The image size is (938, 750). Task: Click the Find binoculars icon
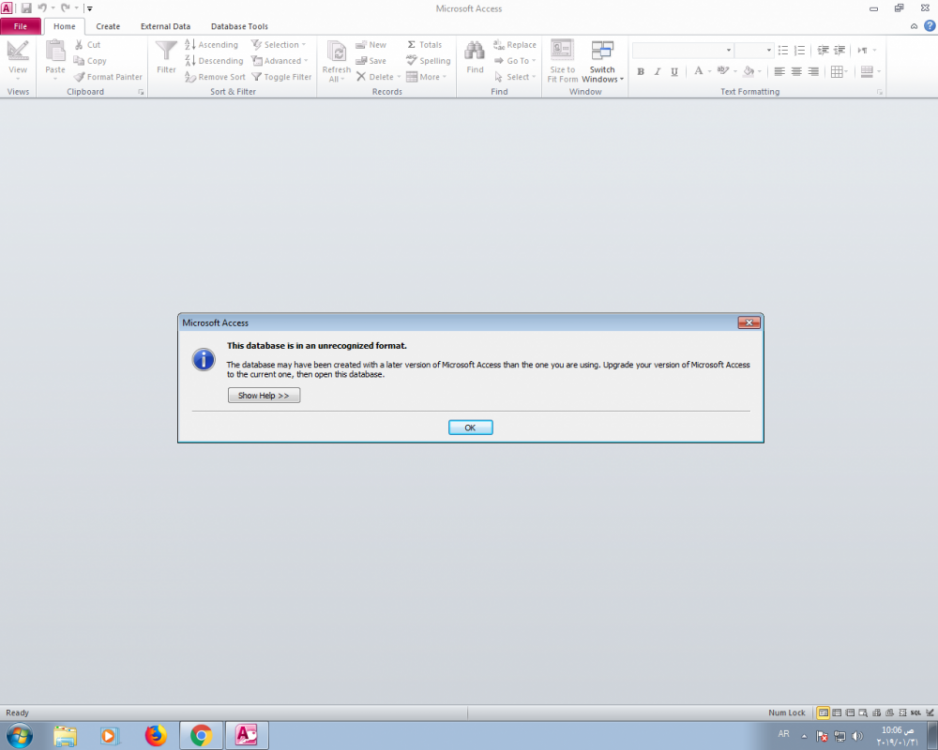pos(474,51)
